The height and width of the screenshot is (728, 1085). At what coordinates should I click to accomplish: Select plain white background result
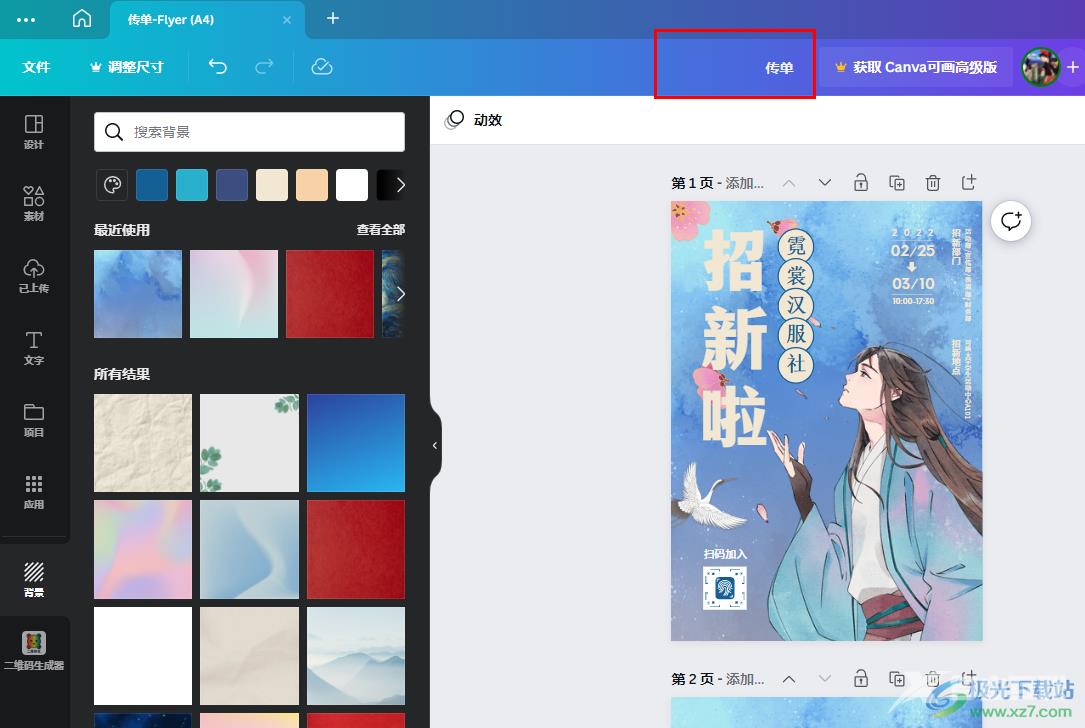(x=143, y=656)
